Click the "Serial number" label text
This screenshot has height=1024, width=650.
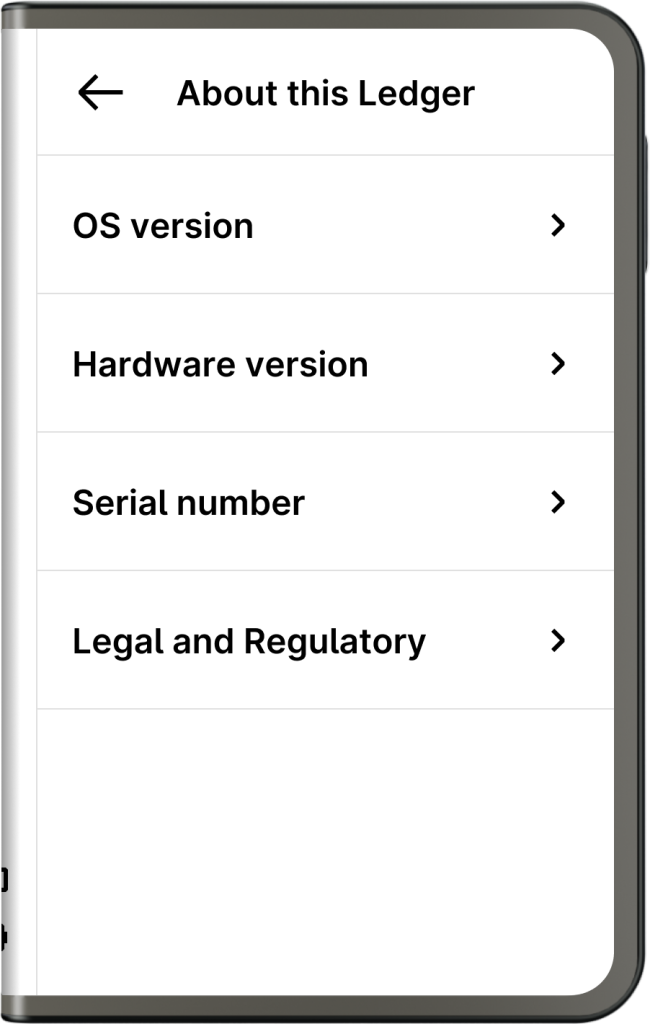coord(188,502)
